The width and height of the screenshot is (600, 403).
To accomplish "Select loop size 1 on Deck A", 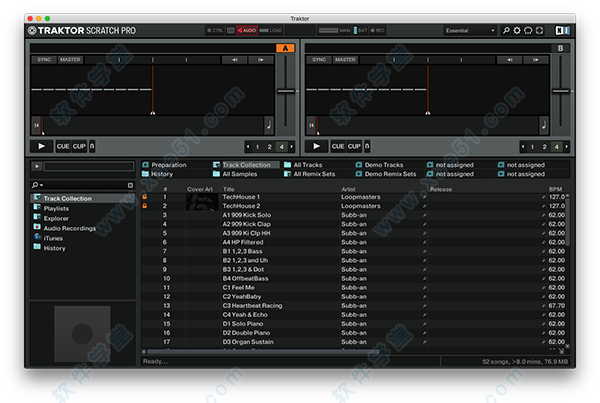I will click(257, 147).
